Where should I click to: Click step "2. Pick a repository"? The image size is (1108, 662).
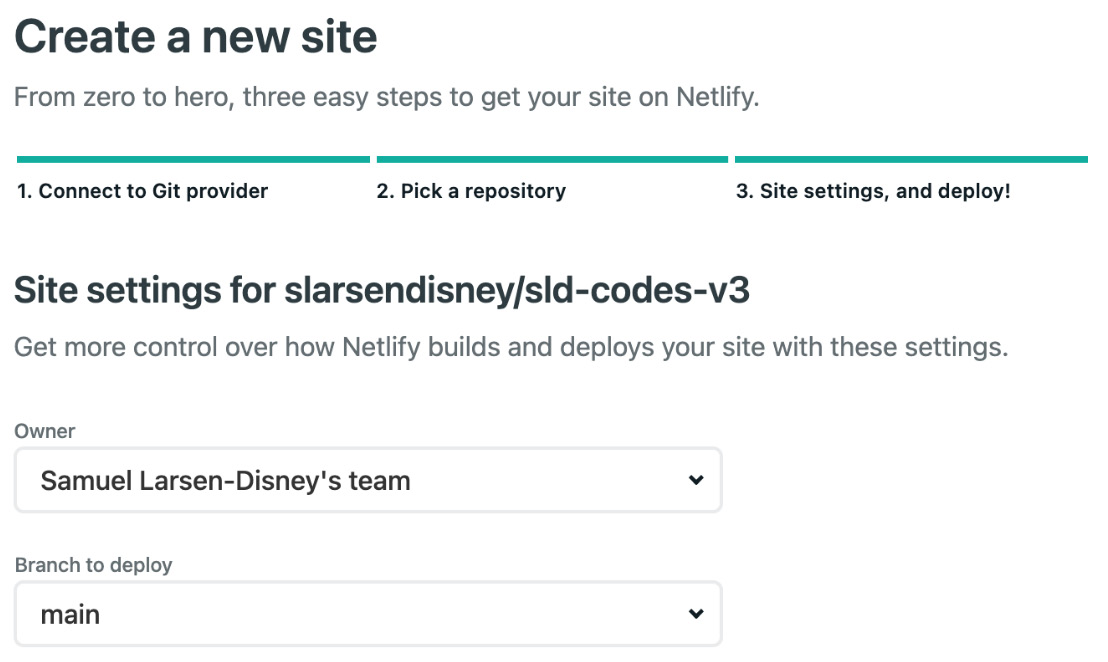click(x=471, y=190)
